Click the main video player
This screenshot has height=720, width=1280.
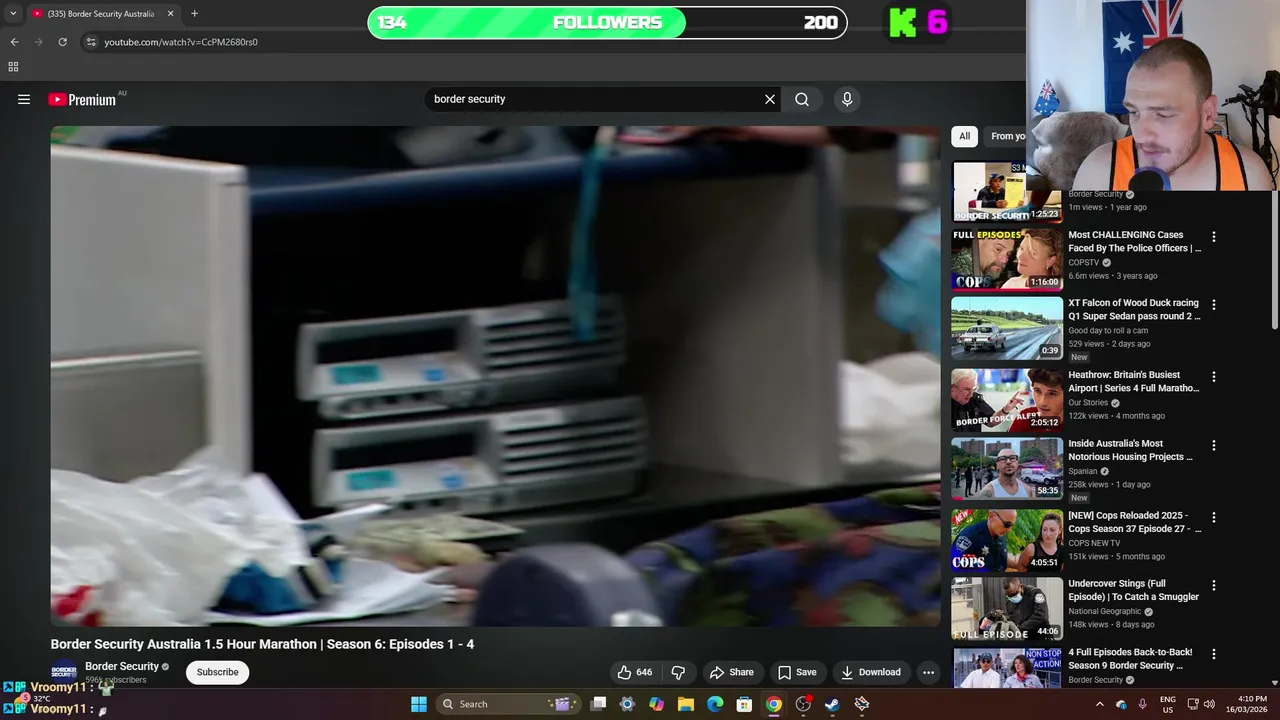tap(495, 376)
